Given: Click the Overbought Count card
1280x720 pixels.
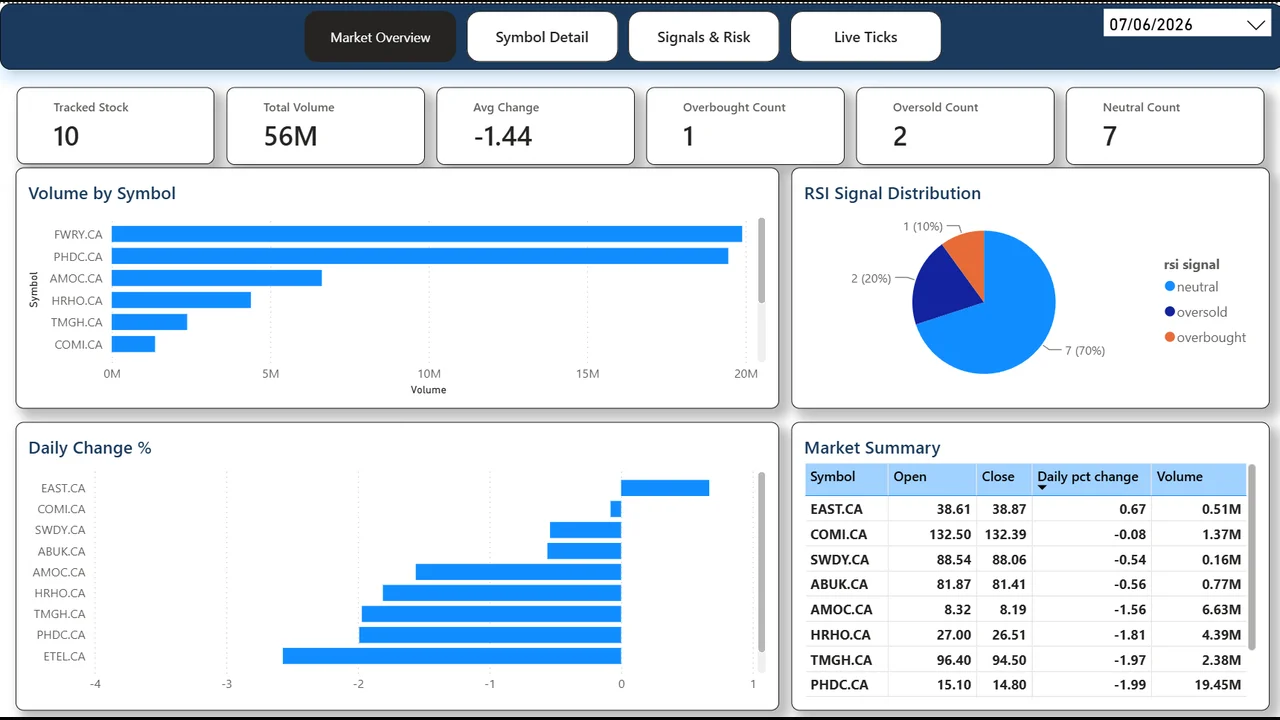Looking at the screenshot, I should pos(745,126).
